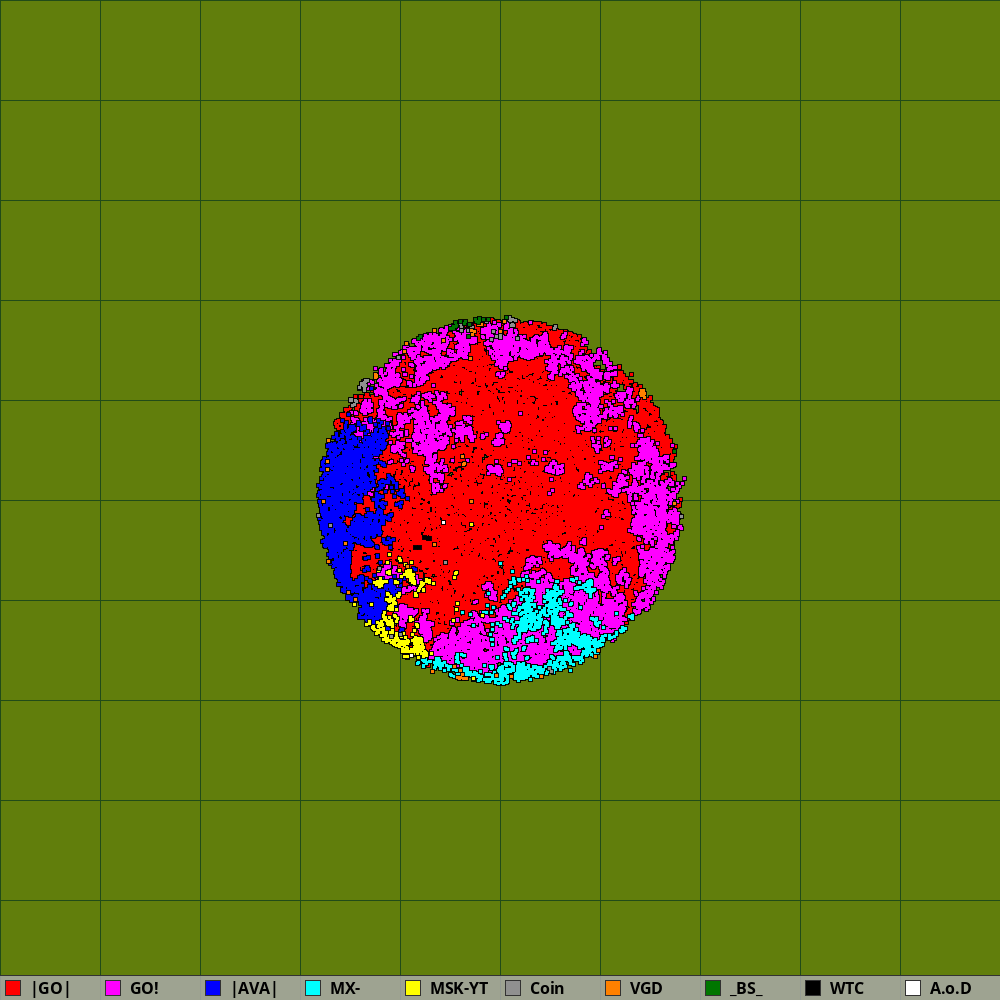The image size is (1000, 1000).
Task: Click the gray Coin legend swatch
Action: (x=513, y=988)
